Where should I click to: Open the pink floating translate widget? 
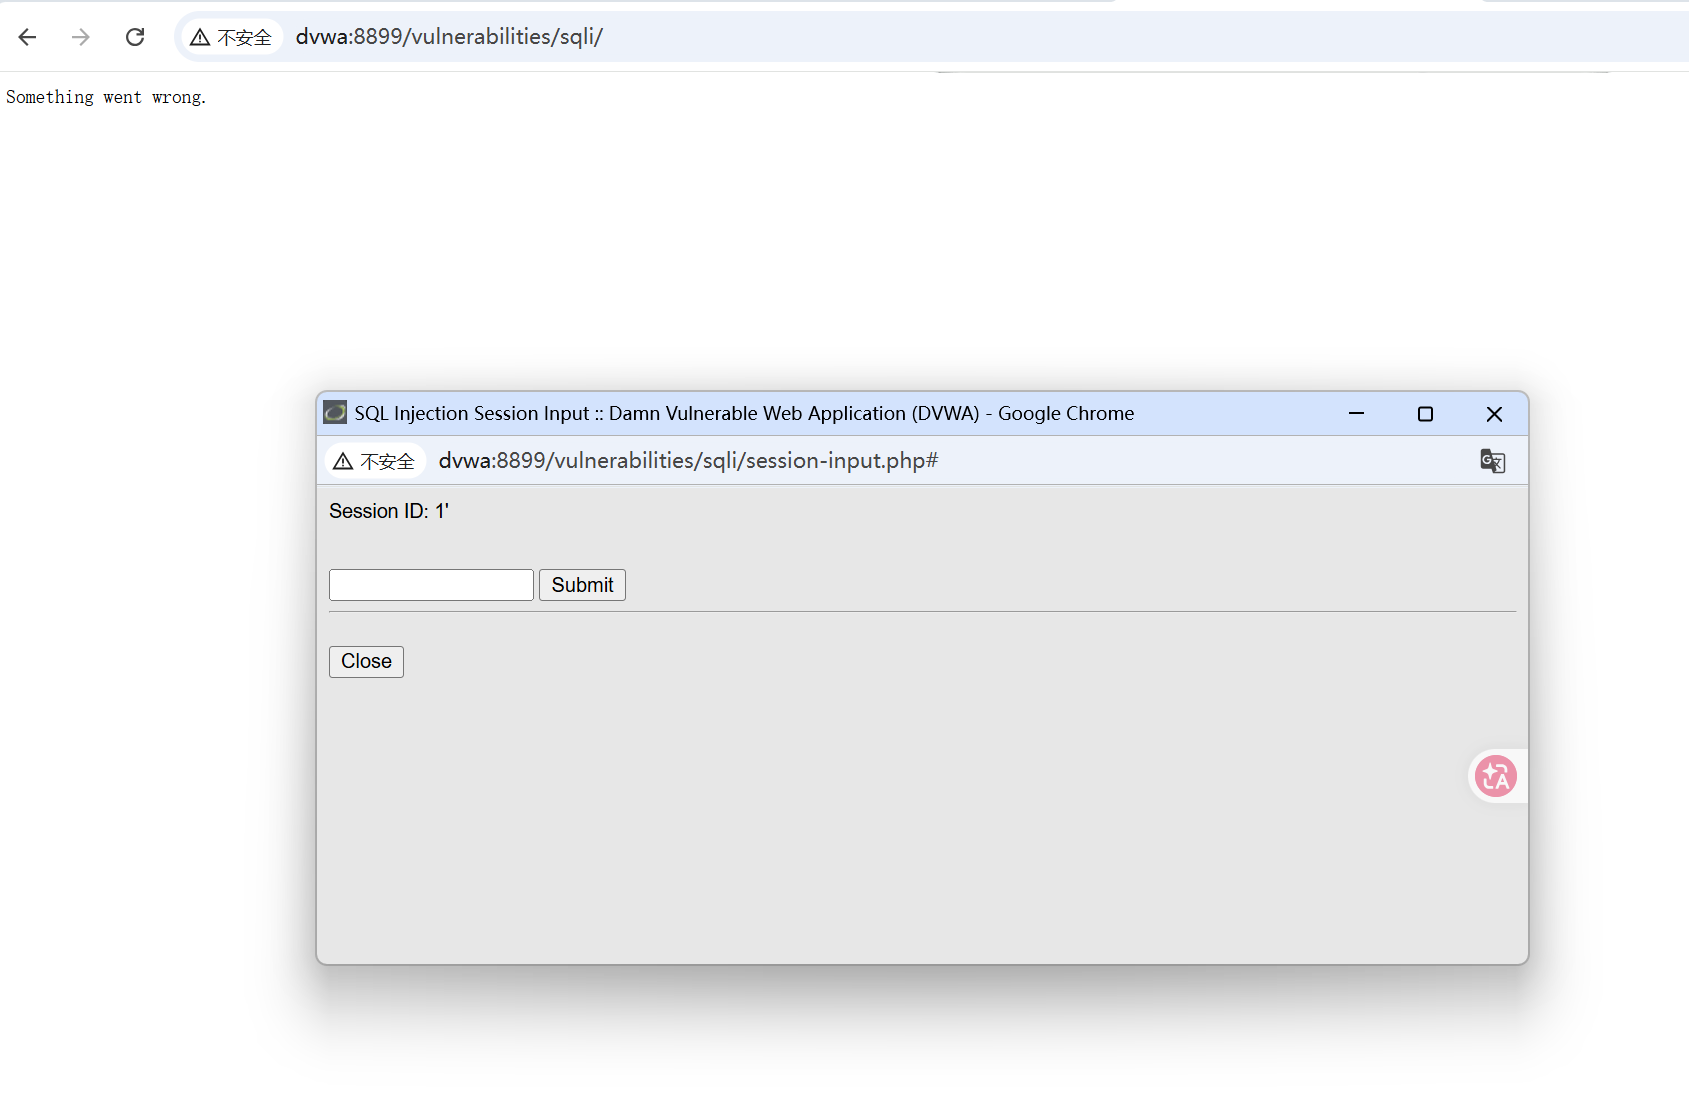[x=1496, y=776]
